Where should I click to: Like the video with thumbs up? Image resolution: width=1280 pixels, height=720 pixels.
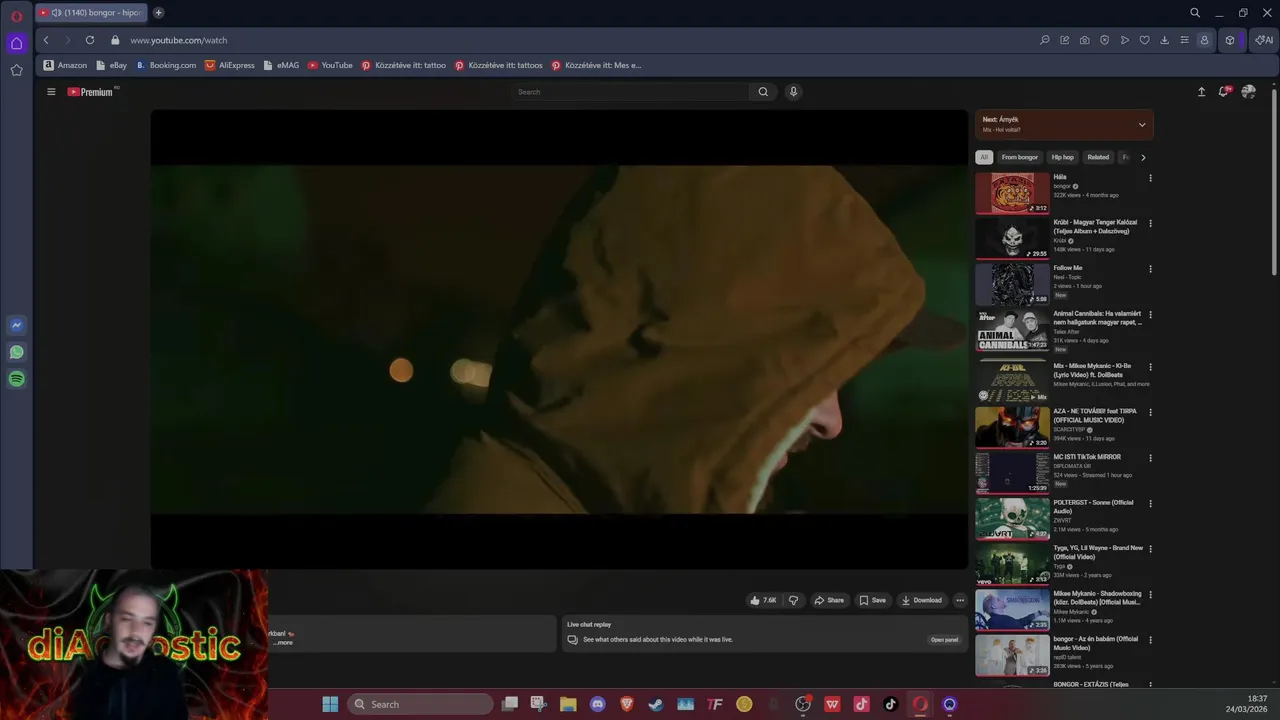[x=763, y=600]
